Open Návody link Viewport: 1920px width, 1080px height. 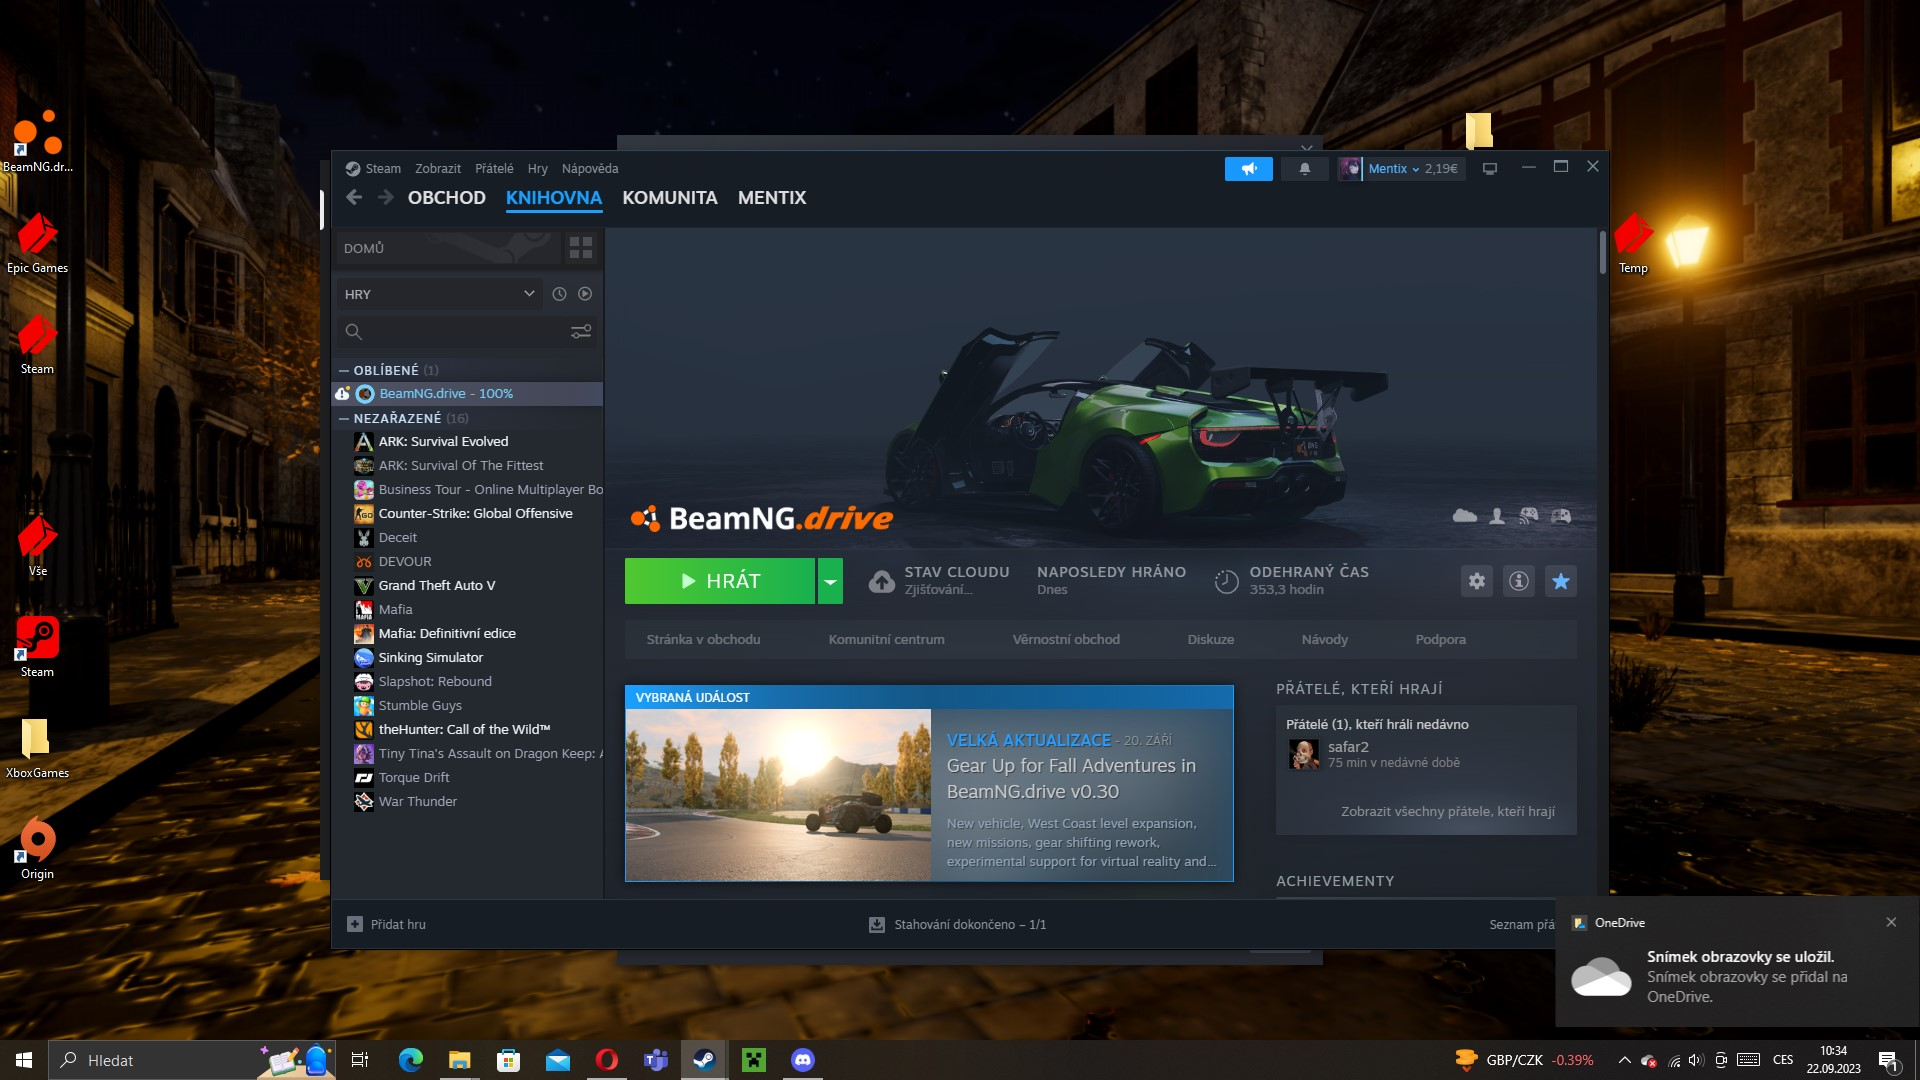(x=1325, y=639)
